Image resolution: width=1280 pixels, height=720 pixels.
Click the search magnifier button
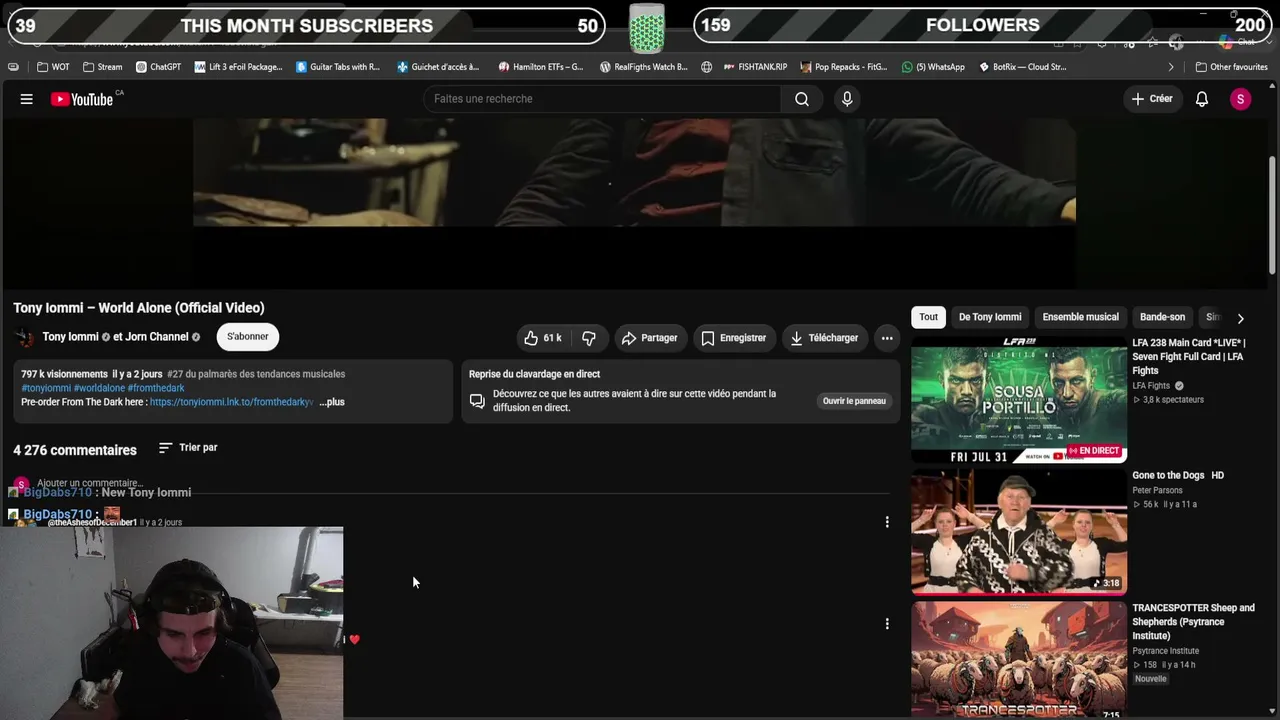802,99
